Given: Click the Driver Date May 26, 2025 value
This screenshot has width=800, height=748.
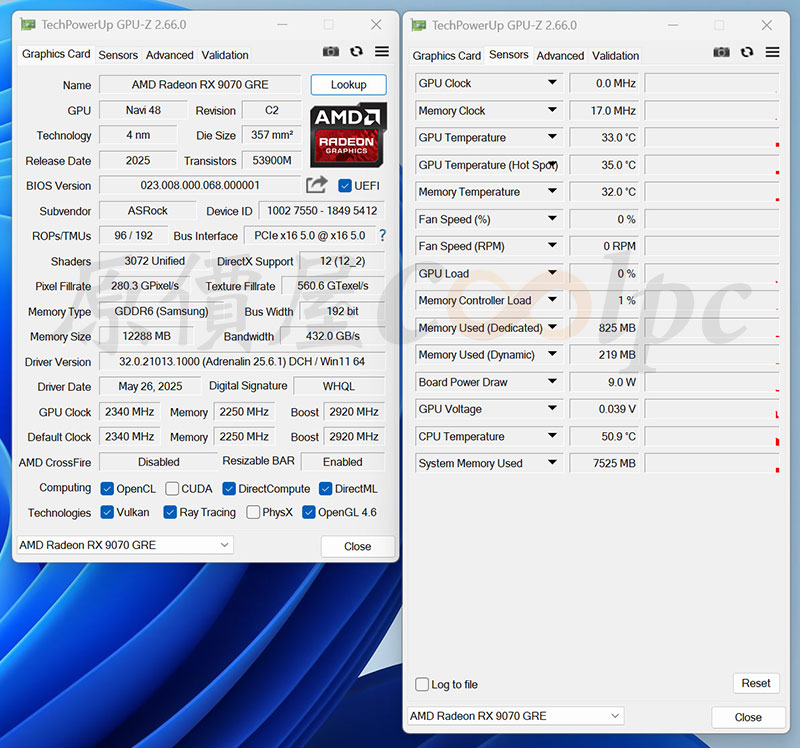Looking at the screenshot, I should (150, 386).
